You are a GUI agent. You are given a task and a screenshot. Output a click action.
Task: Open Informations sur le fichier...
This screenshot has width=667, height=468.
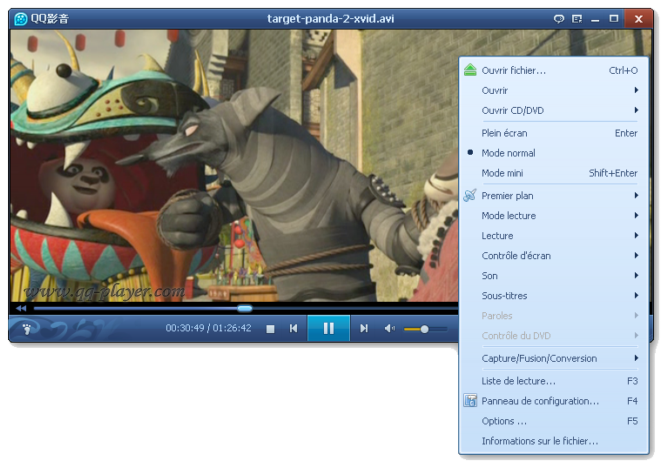(x=553, y=441)
